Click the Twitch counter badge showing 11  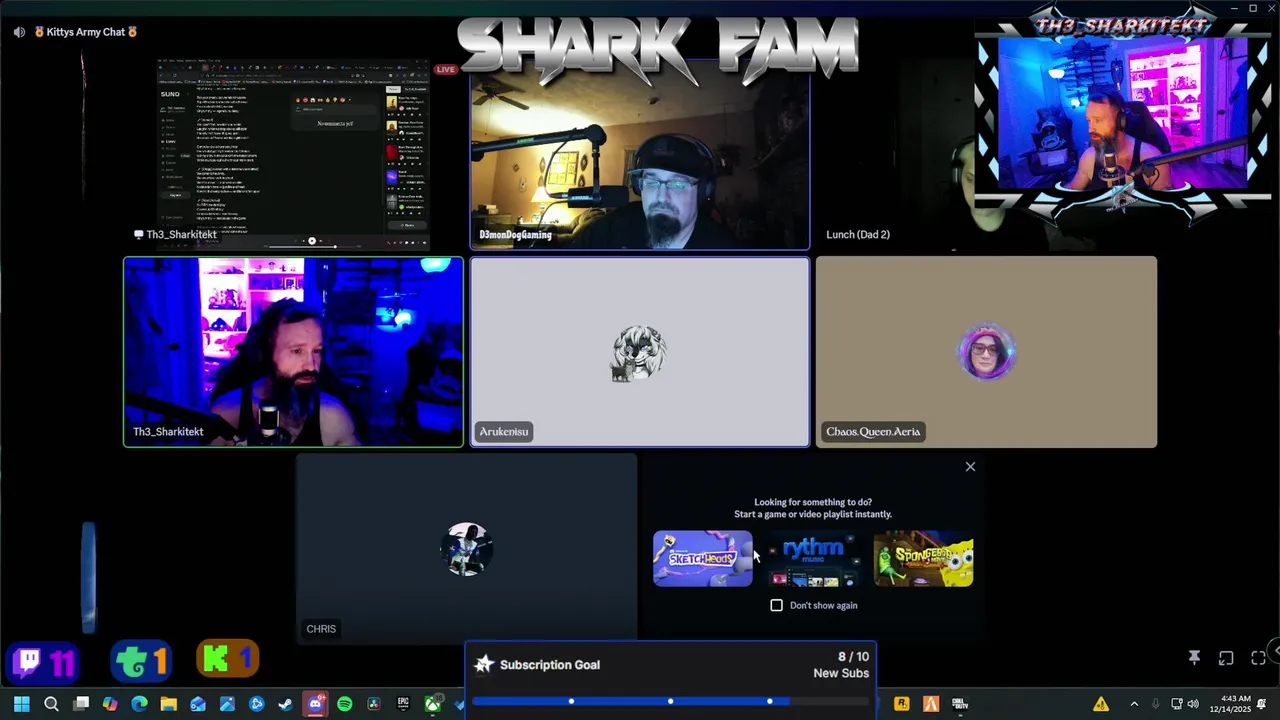[x=43, y=661]
